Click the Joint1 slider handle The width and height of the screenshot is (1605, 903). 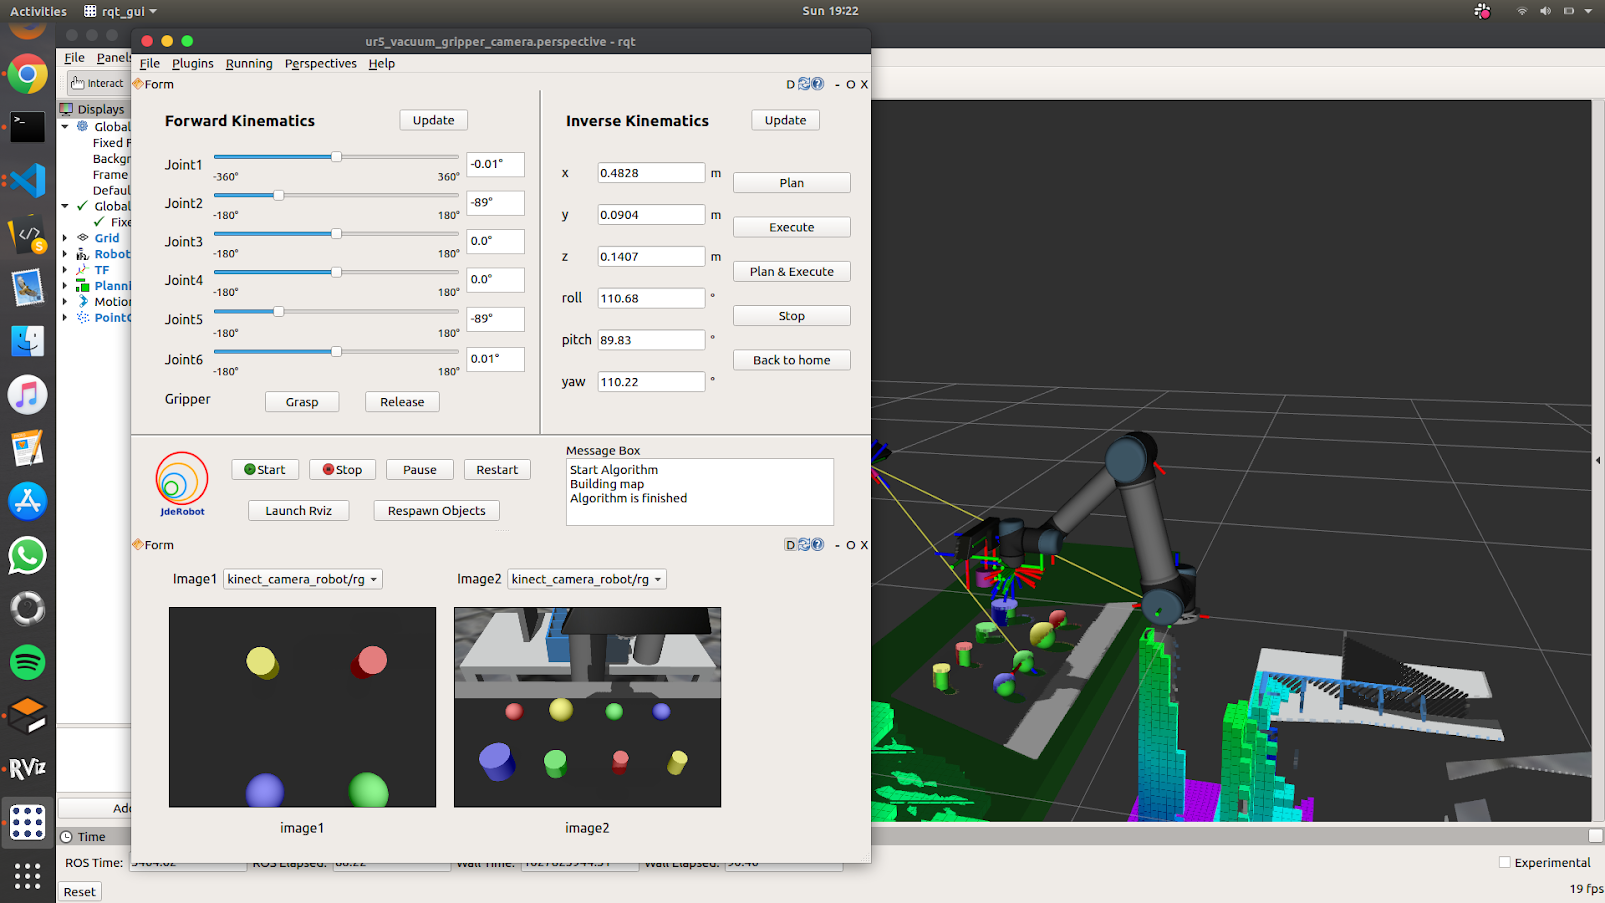[x=337, y=157]
